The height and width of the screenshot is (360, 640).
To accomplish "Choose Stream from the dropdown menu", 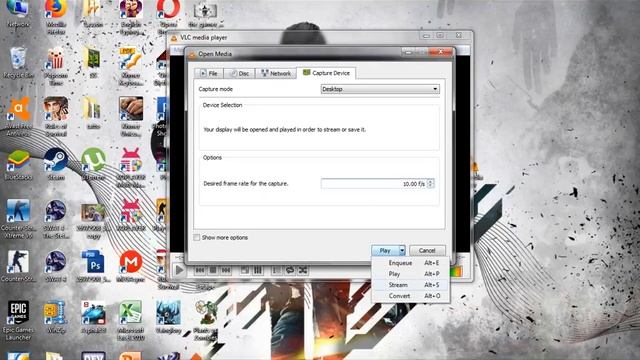I will coord(411,285).
